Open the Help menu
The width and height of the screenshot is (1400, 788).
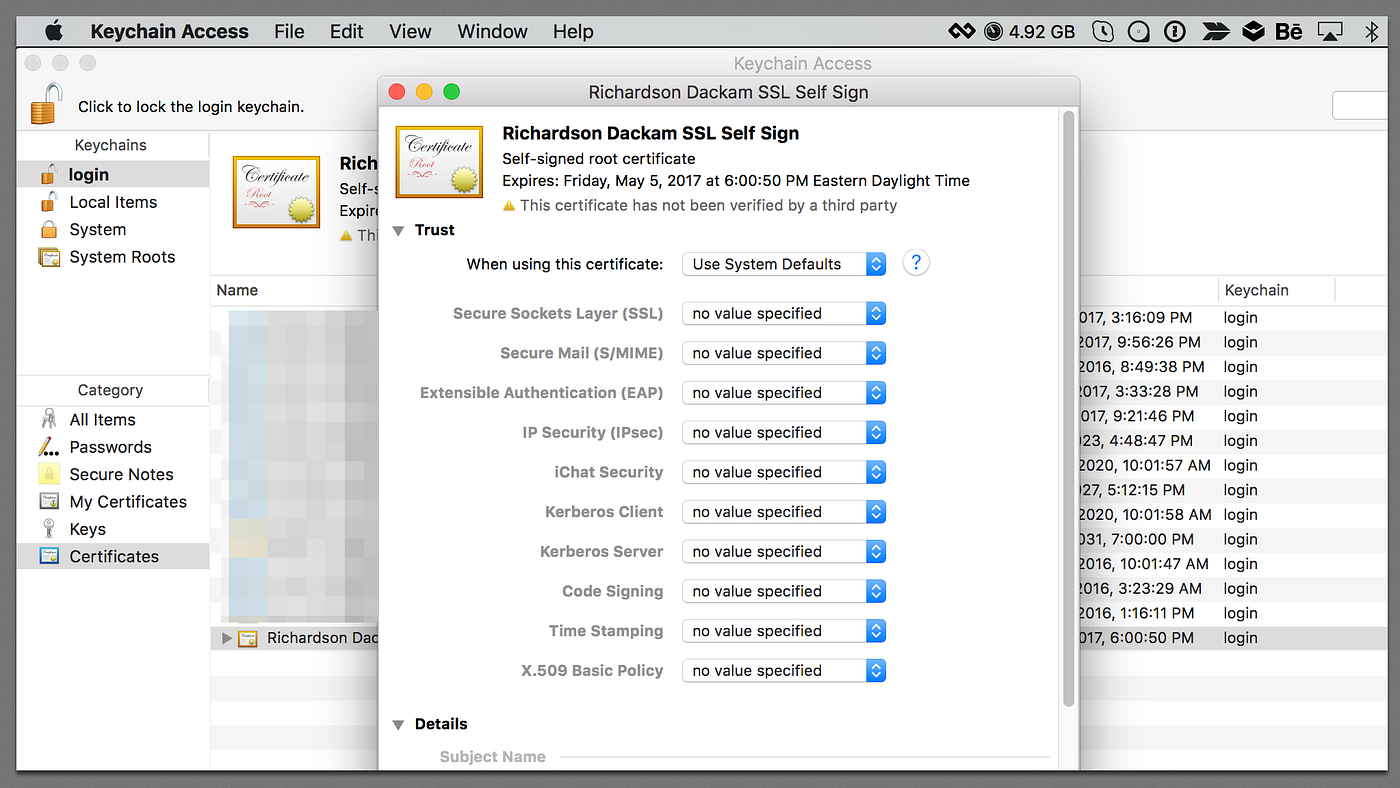pyautogui.click(x=573, y=31)
